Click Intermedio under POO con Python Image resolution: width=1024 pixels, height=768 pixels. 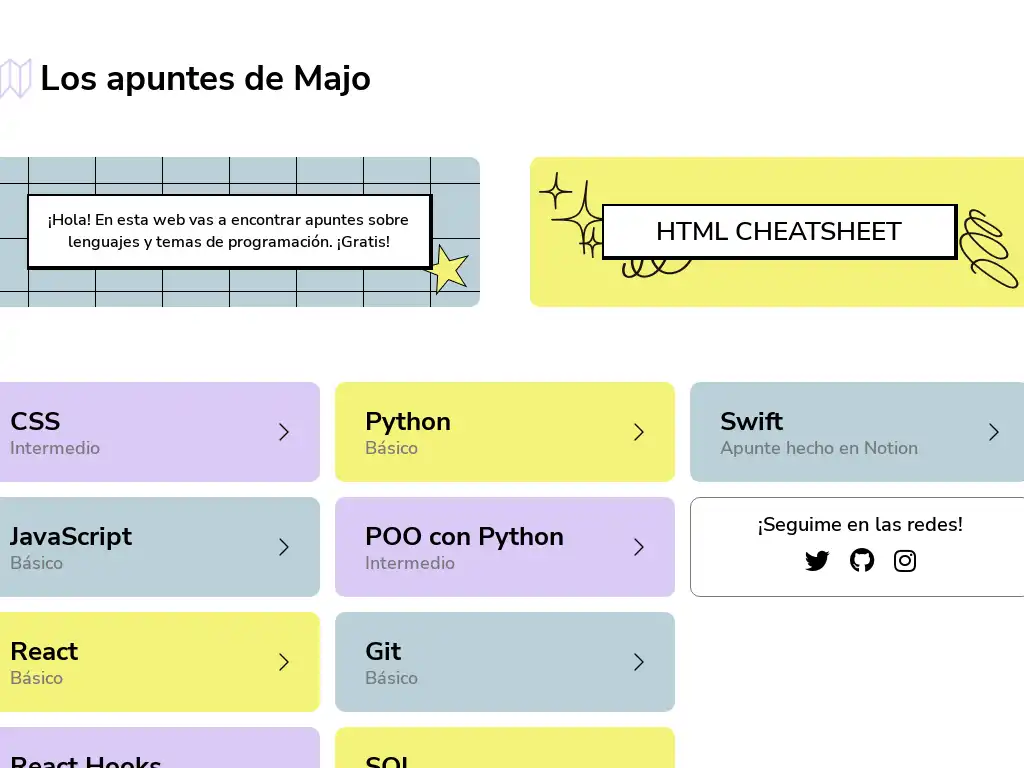coord(409,563)
